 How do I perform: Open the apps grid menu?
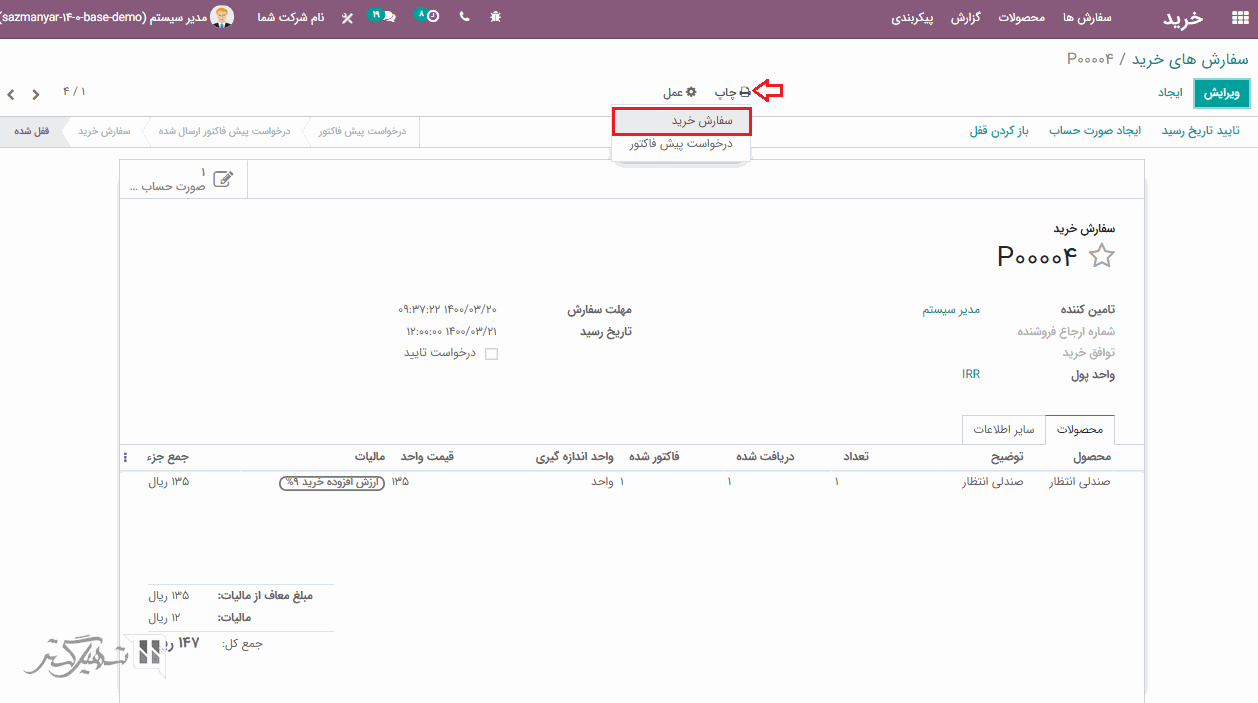coord(1239,18)
